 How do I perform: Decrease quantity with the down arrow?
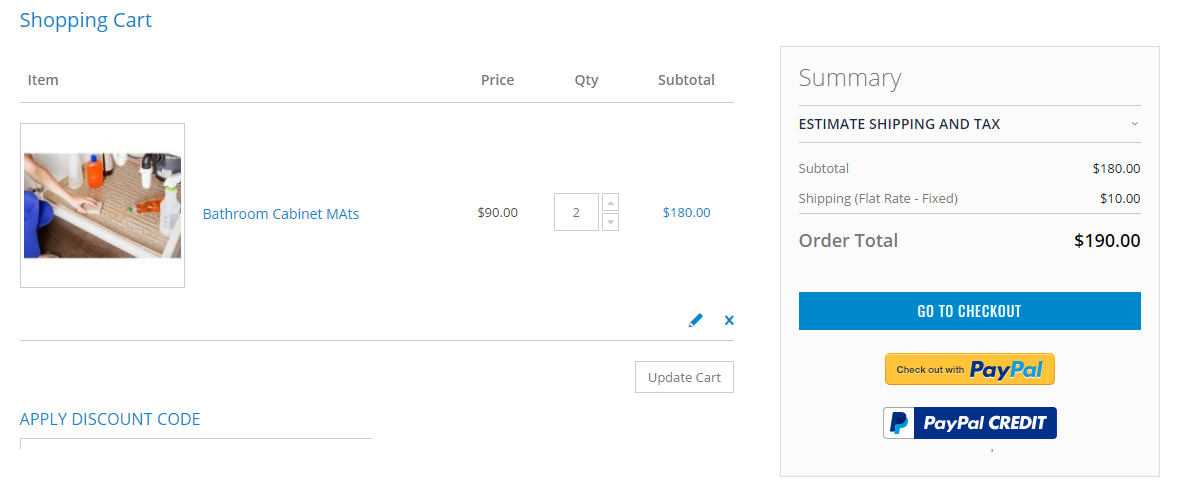(x=611, y=222)
